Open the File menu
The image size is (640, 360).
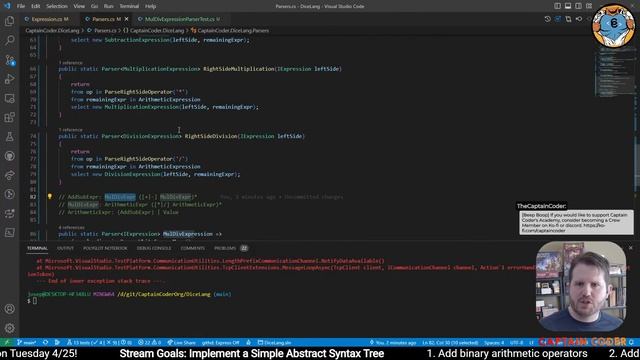[x=21, y=6]
